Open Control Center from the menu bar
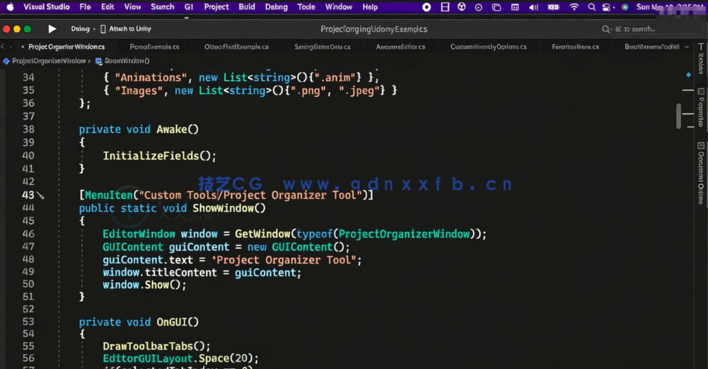Image resolution: width=708 pixels, height=369 pixels. point(607,7)
